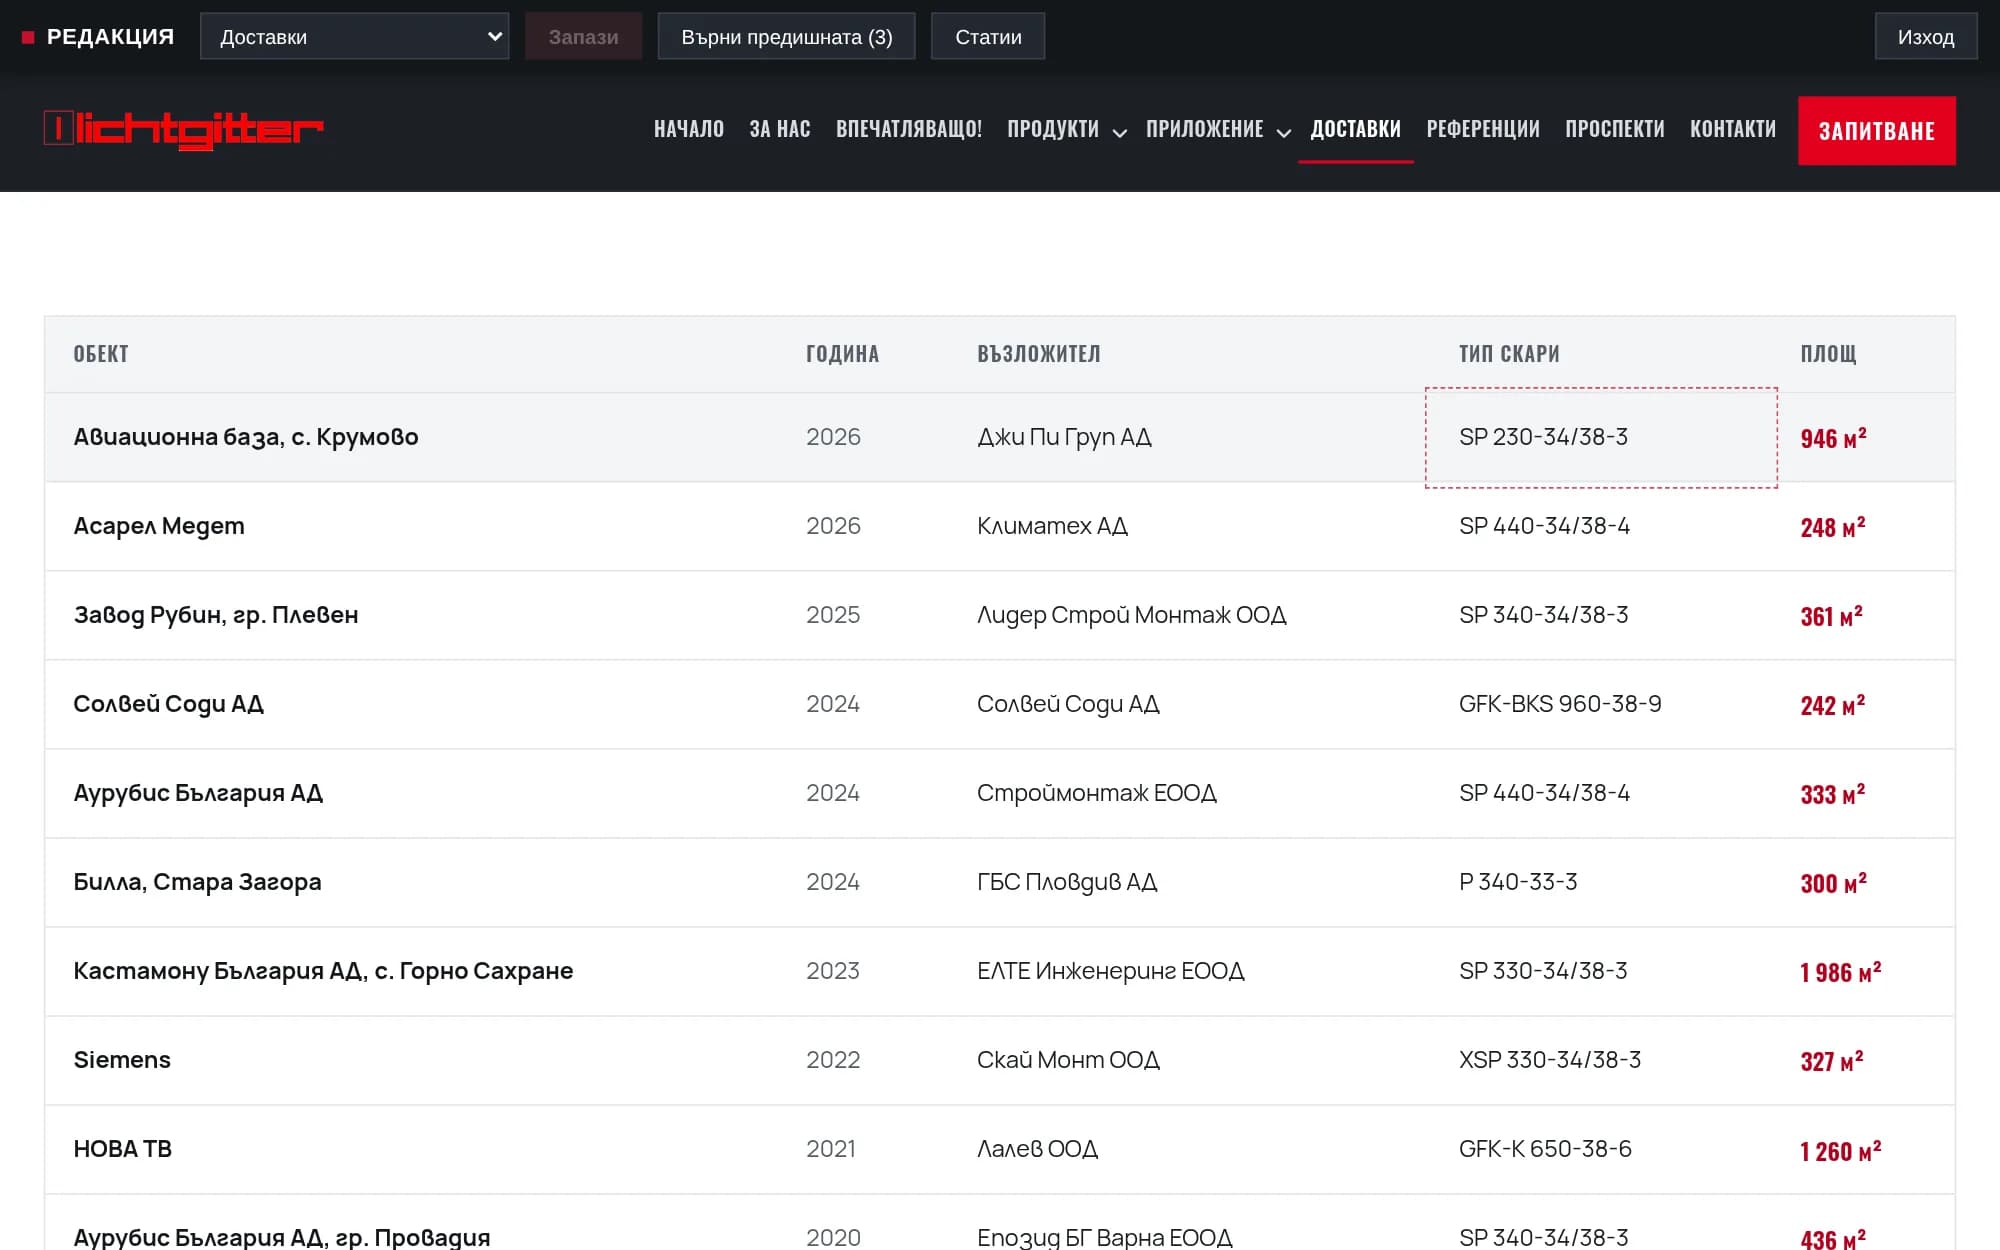The height and width of the screenshot is (1250, 2000).
Task: Open the Статии editor button
Action: point(988,37)
